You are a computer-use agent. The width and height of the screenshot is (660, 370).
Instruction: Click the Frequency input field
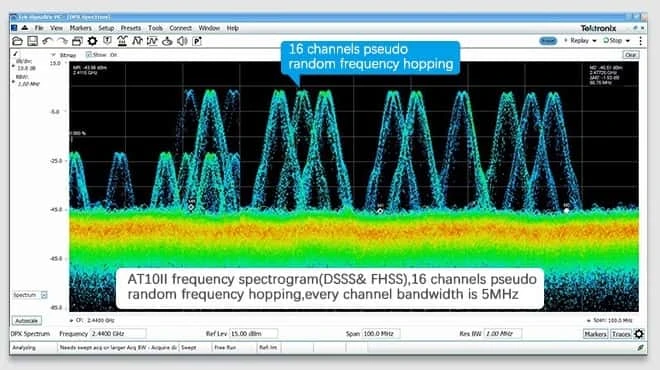(118, 334)
